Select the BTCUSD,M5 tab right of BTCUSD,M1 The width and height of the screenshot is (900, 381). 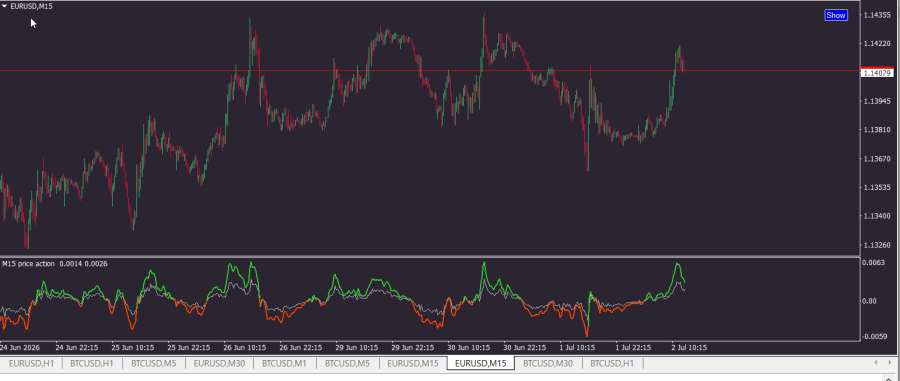point(348,363)
